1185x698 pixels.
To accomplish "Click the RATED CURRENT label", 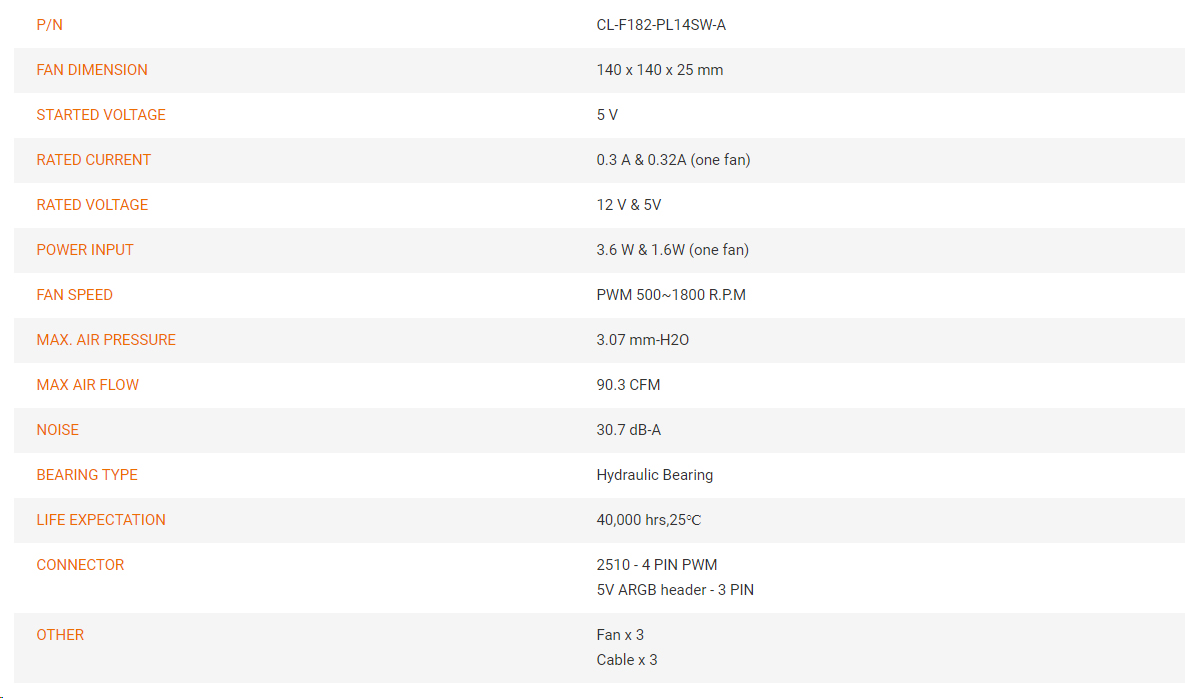I will [x=94, y=160].
